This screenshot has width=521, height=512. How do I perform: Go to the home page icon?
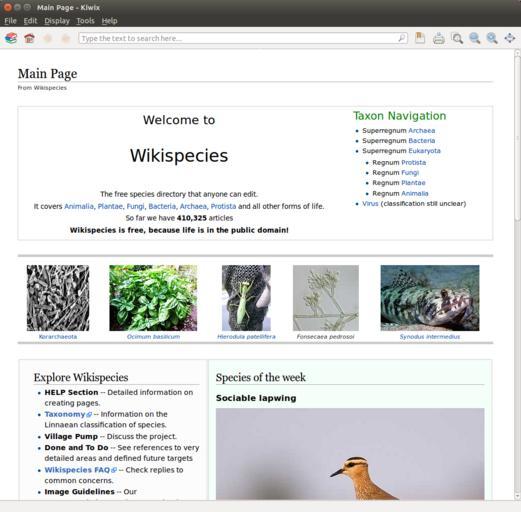pos(29,38)
